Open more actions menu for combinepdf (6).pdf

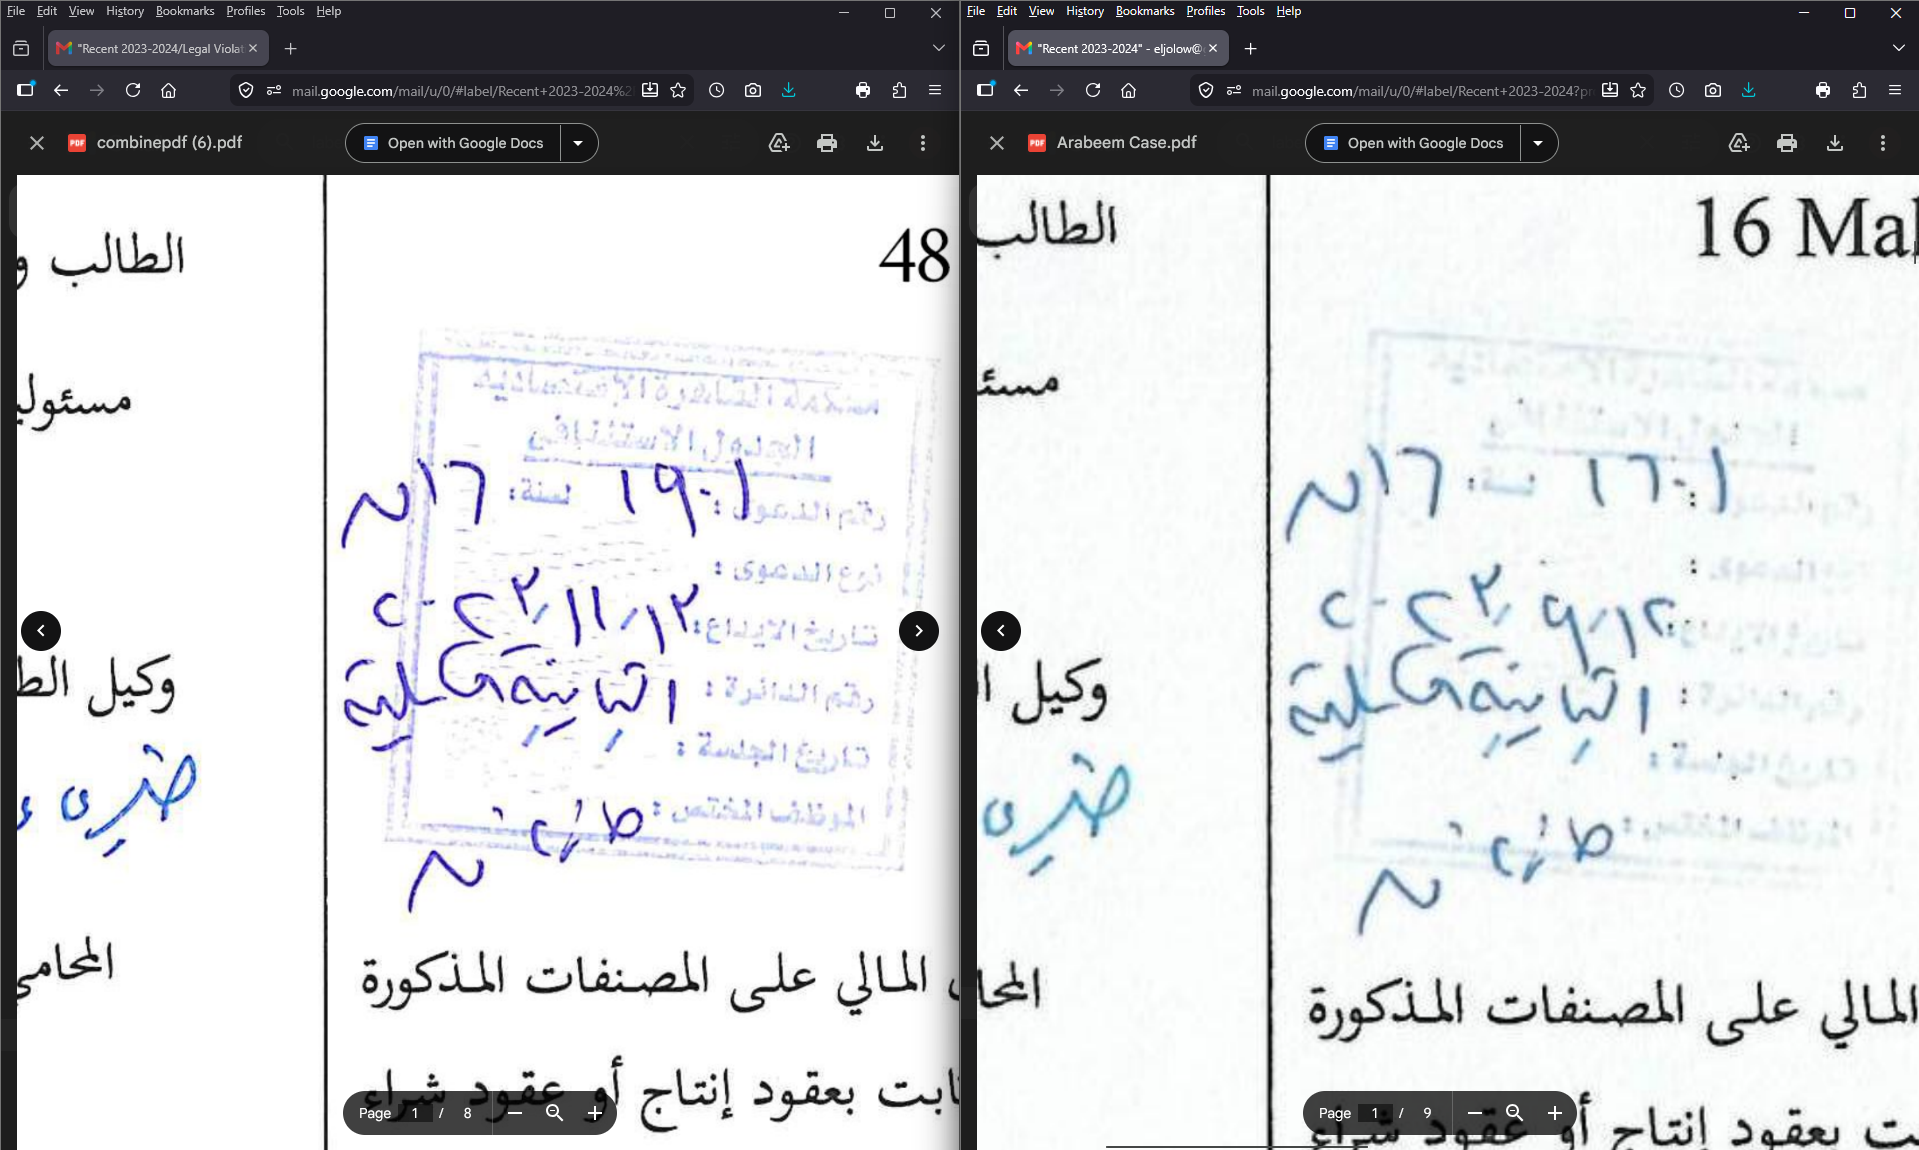pos(923,143)
